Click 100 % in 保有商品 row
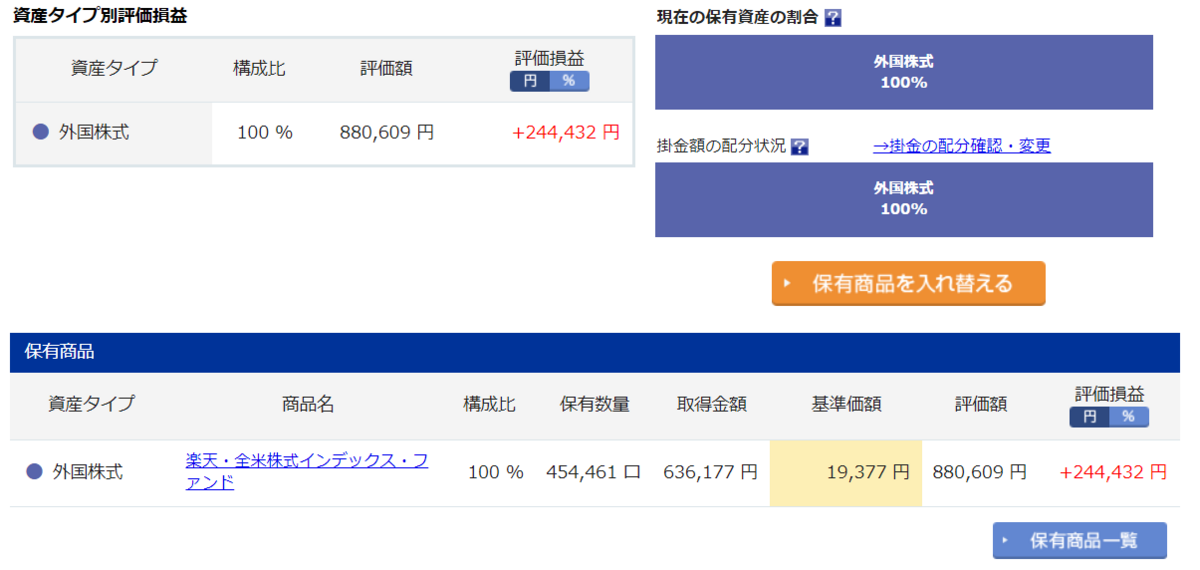1200x570 pixels. [496, 472]
